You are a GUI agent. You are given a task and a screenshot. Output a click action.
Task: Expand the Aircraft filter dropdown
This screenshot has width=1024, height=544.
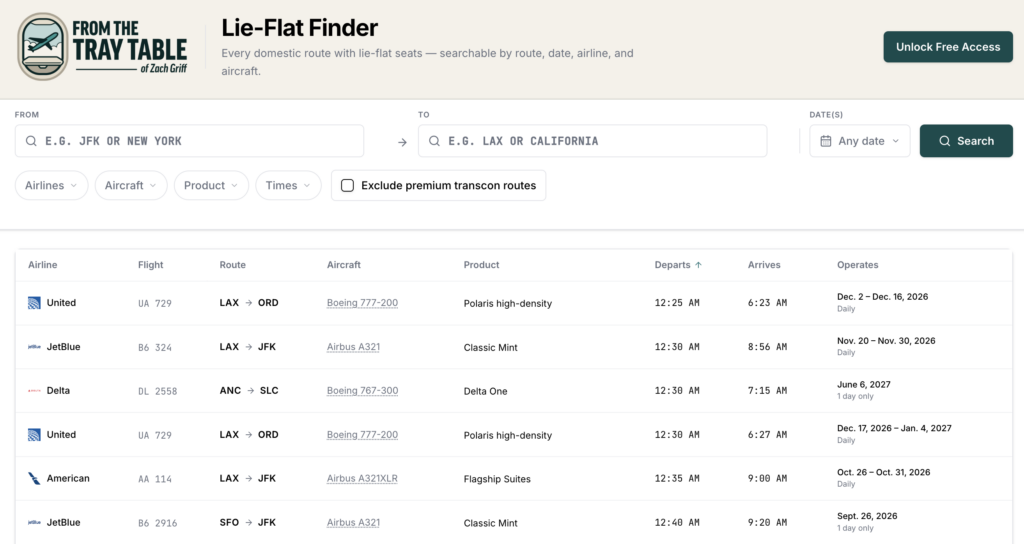(x=131, y=185)
